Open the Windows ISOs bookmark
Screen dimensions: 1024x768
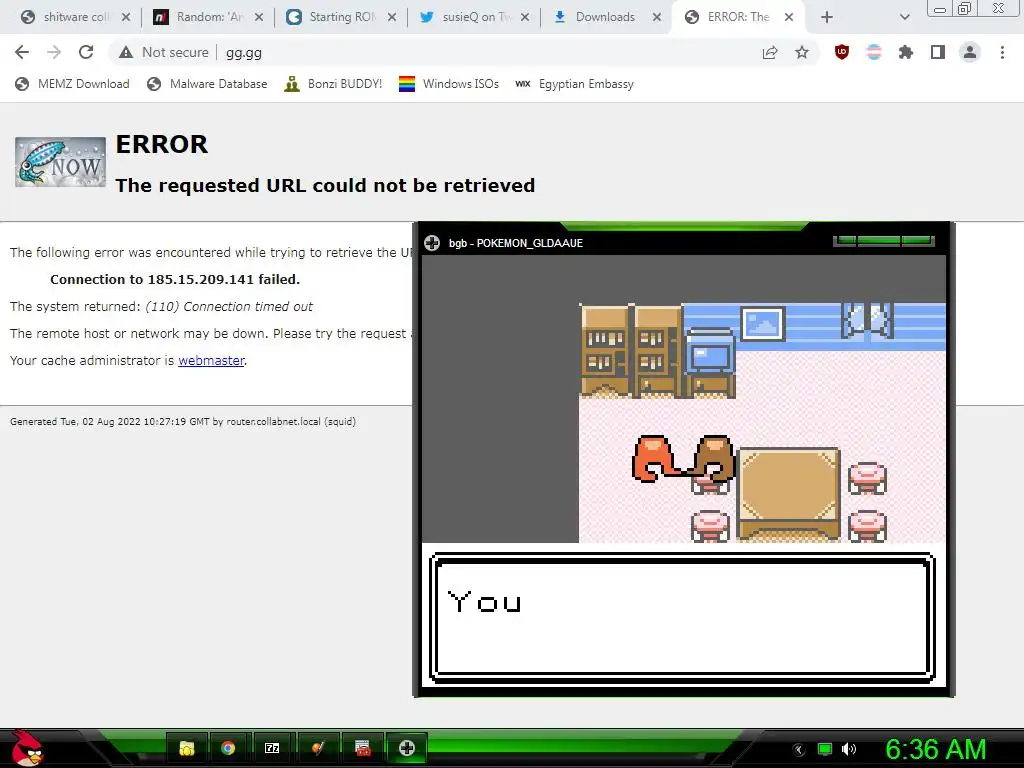click(449, 84)
